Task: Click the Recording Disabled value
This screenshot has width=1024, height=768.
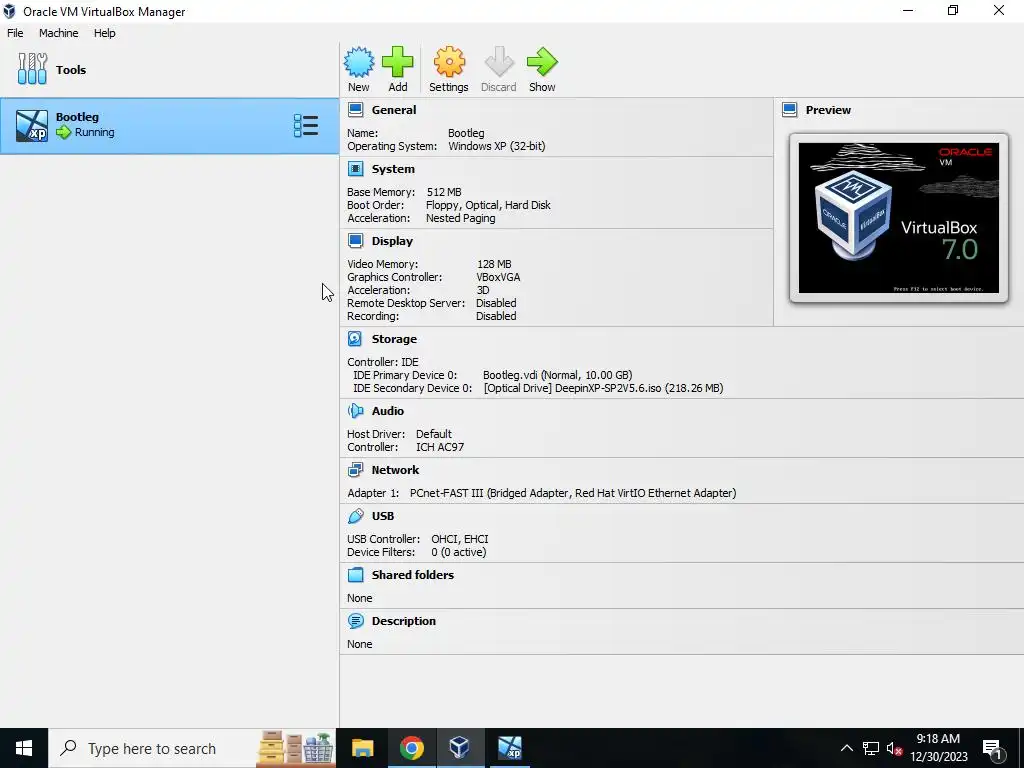Action: point(496,316)
